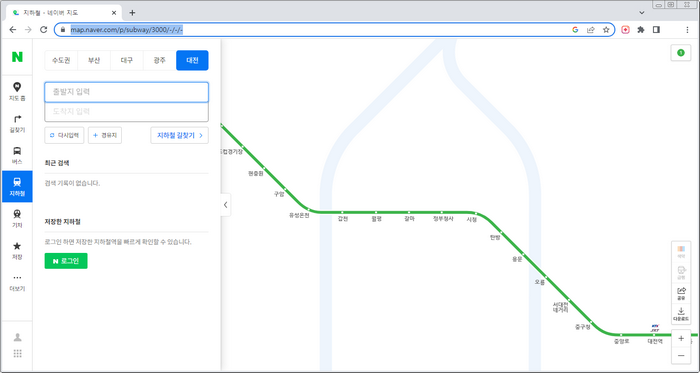Screen dimensions: 700x373
Task: Open 기차 train section
Action: [x=17, y=219]
